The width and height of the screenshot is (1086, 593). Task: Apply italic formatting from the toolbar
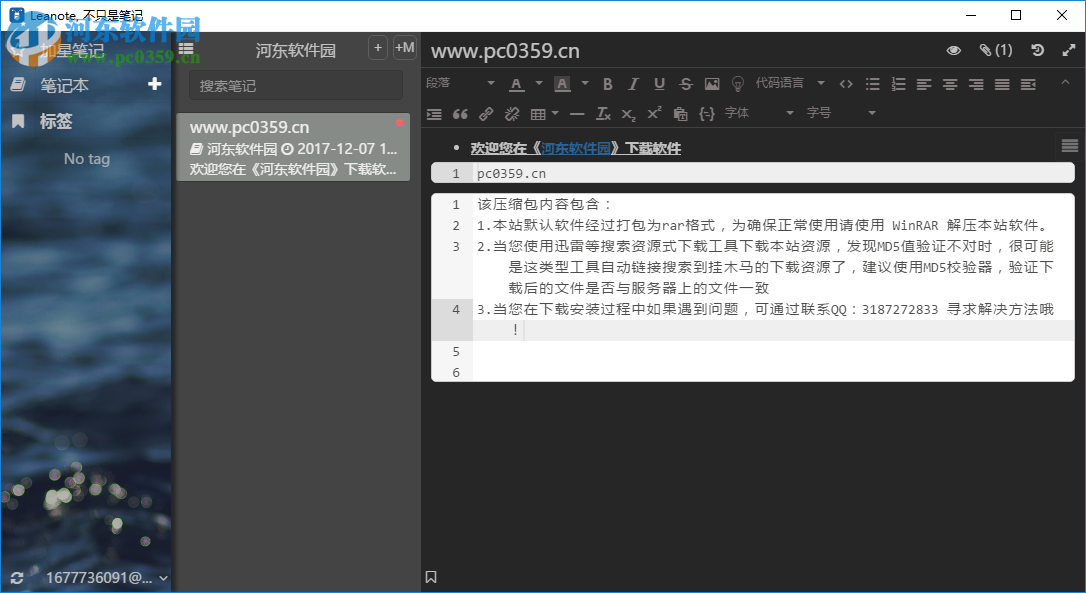tap(633, 83)
